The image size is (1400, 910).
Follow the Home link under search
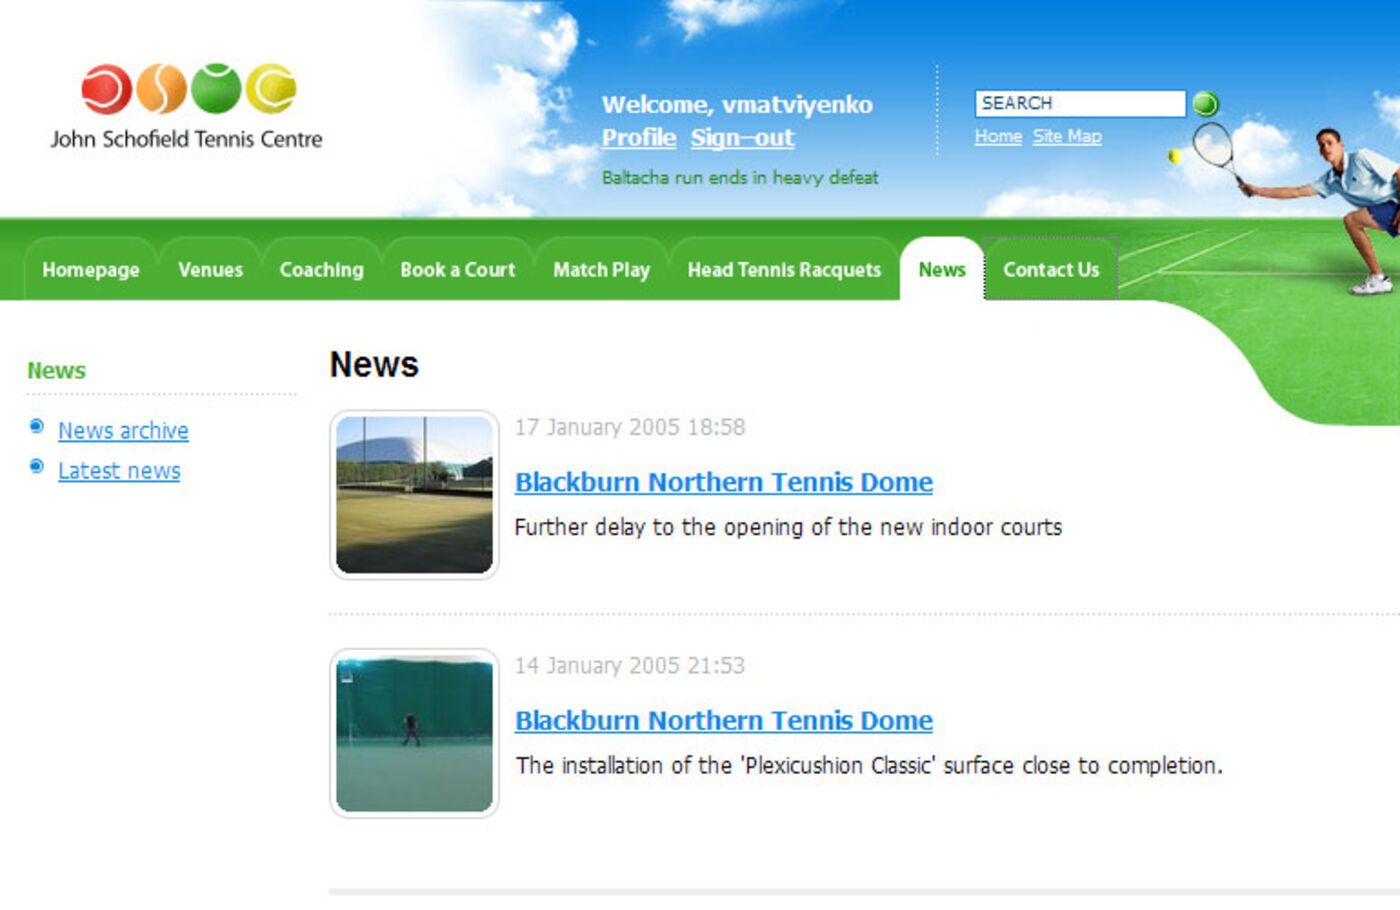pyautogui.click(x=998, y=137)
